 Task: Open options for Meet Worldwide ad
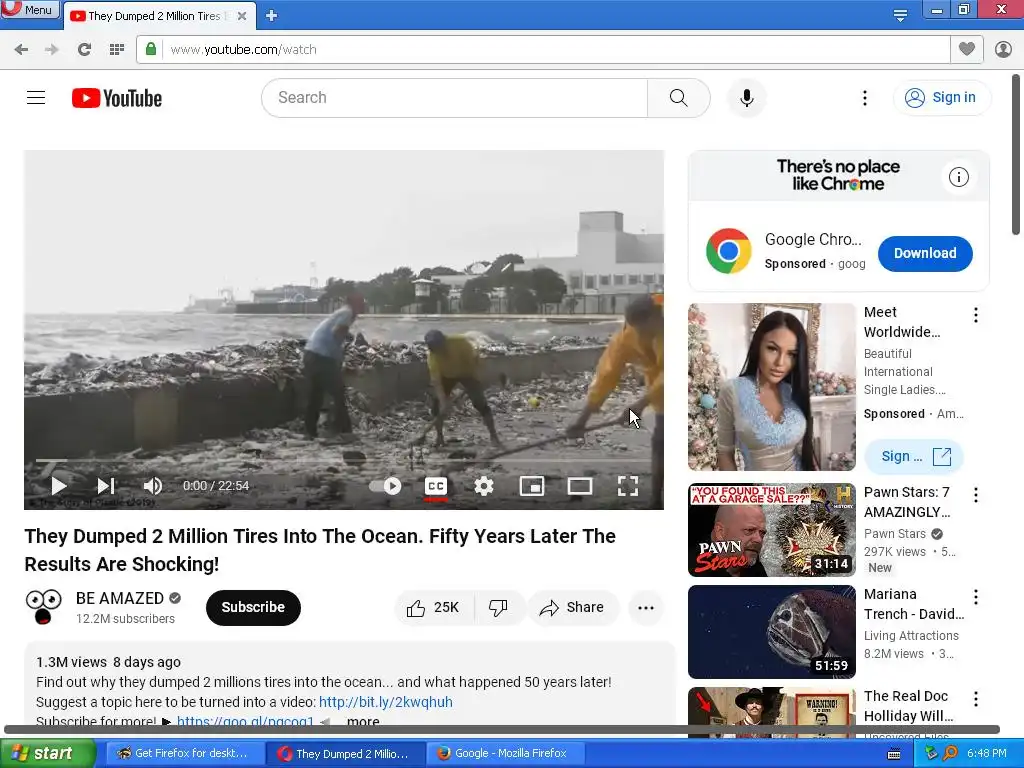click(976, 315)
